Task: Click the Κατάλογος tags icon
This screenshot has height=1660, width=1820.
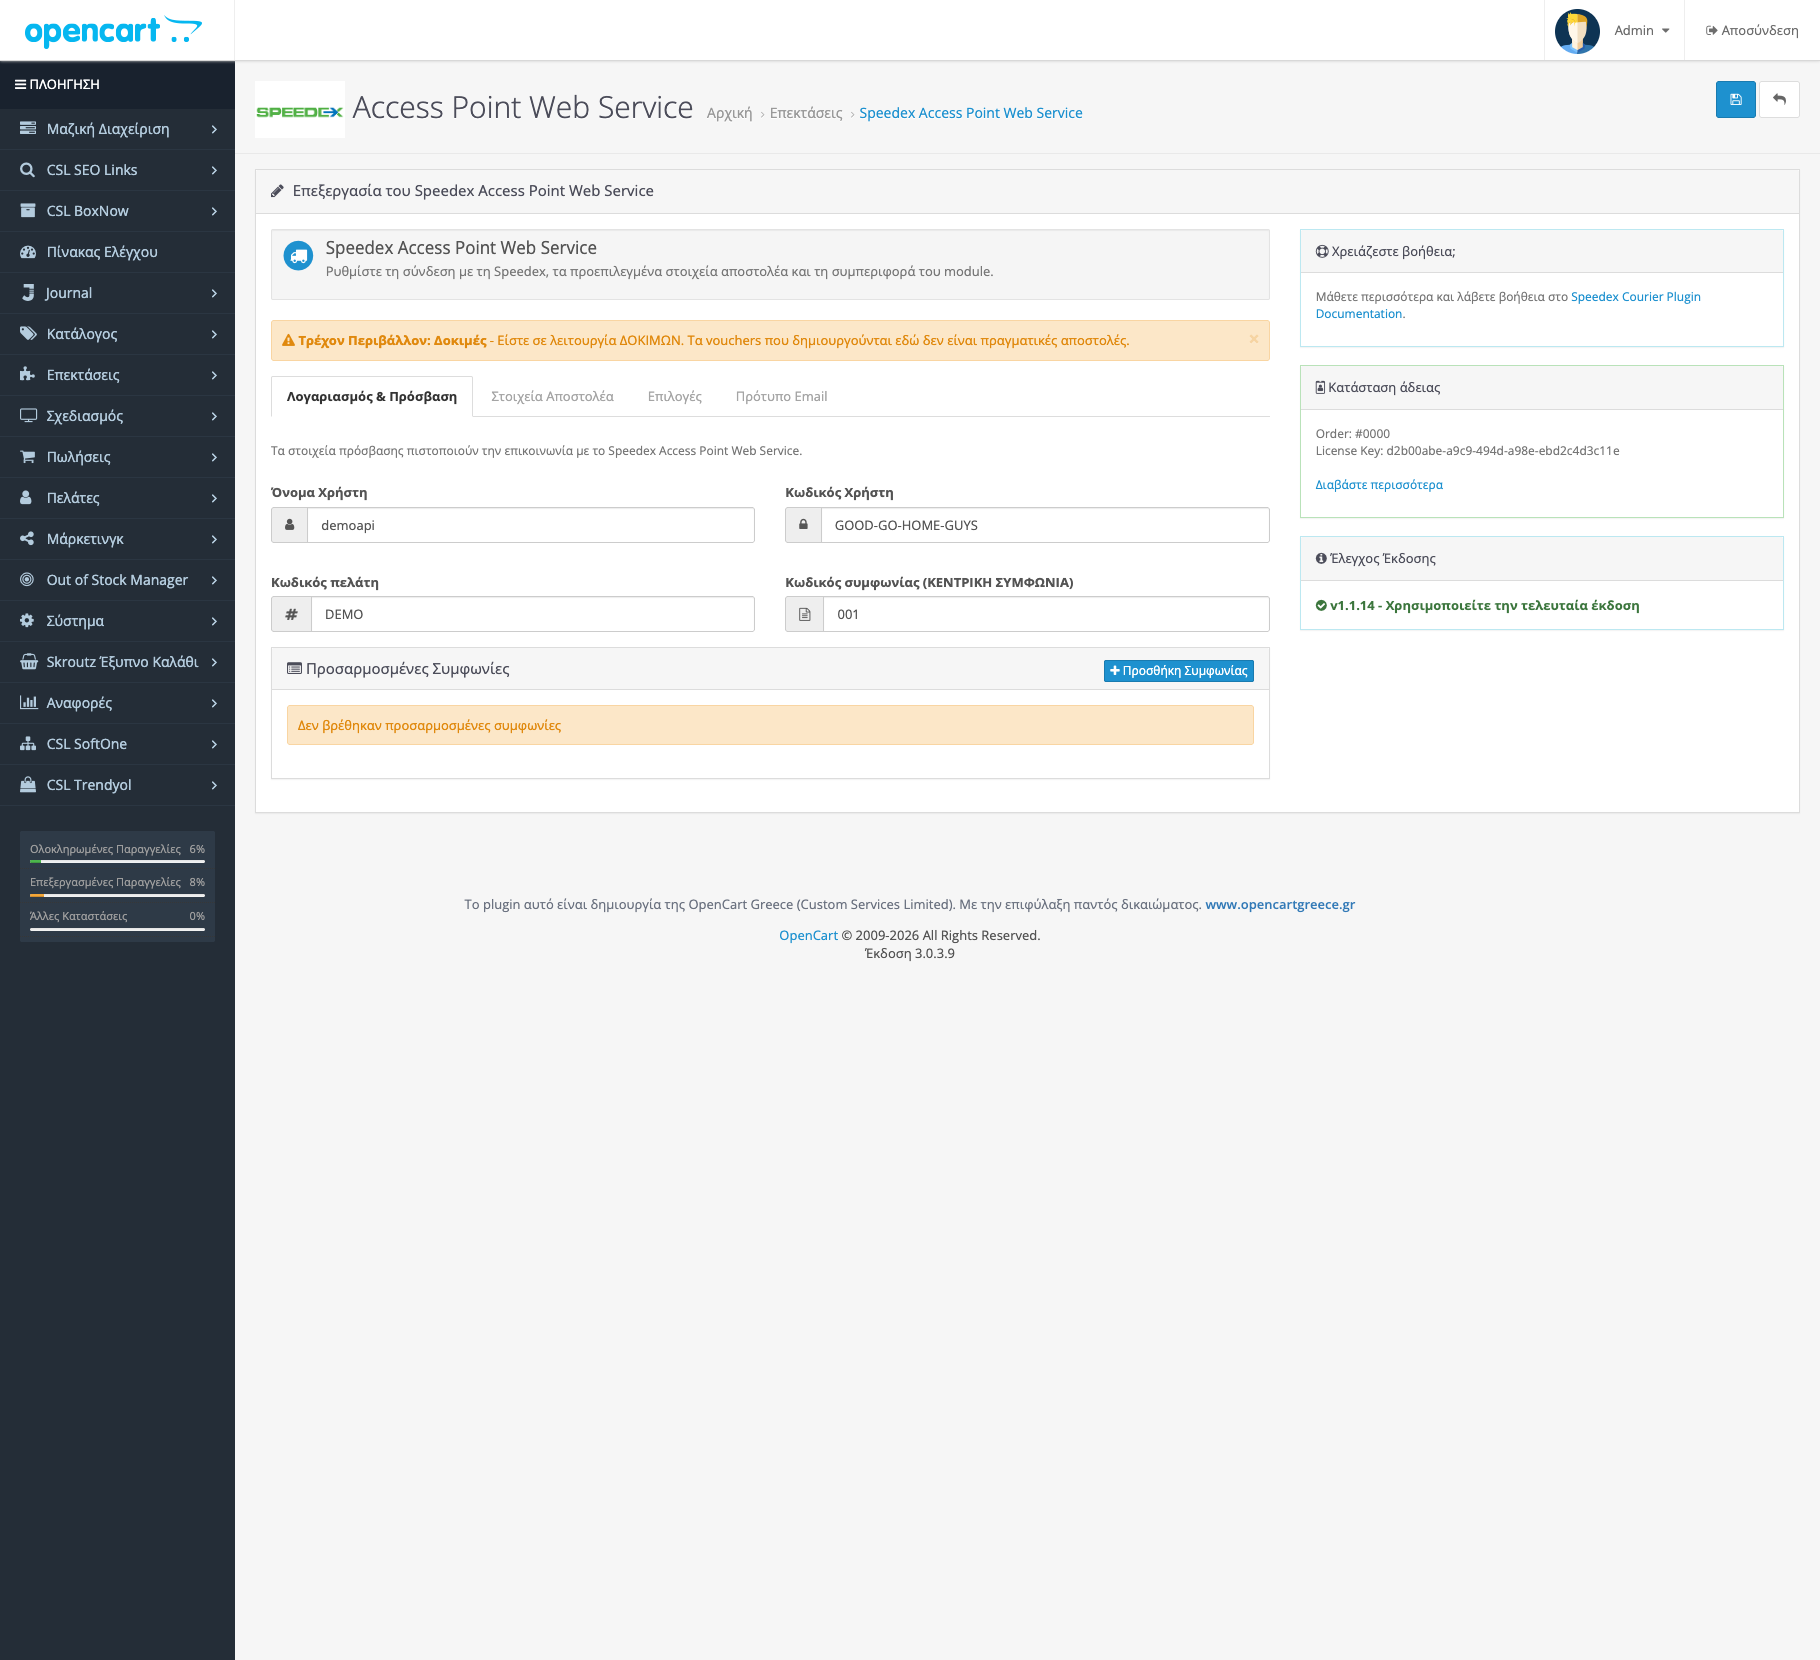Action: coord(28,334)
